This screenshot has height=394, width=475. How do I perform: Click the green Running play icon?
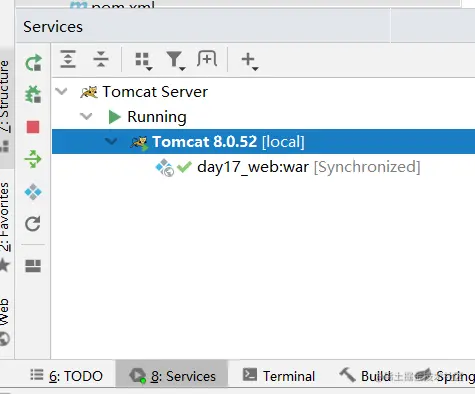click(x=115, y=117)
